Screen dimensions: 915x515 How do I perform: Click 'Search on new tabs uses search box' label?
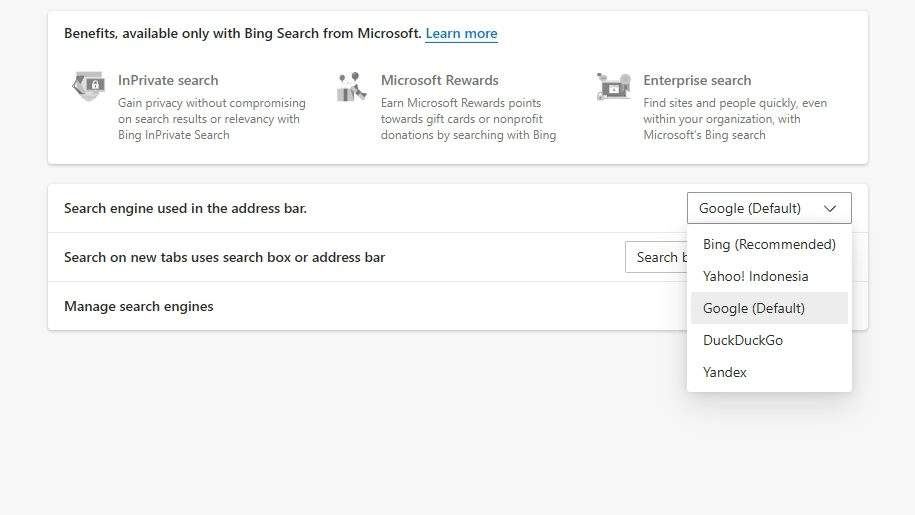pos(225,257)
